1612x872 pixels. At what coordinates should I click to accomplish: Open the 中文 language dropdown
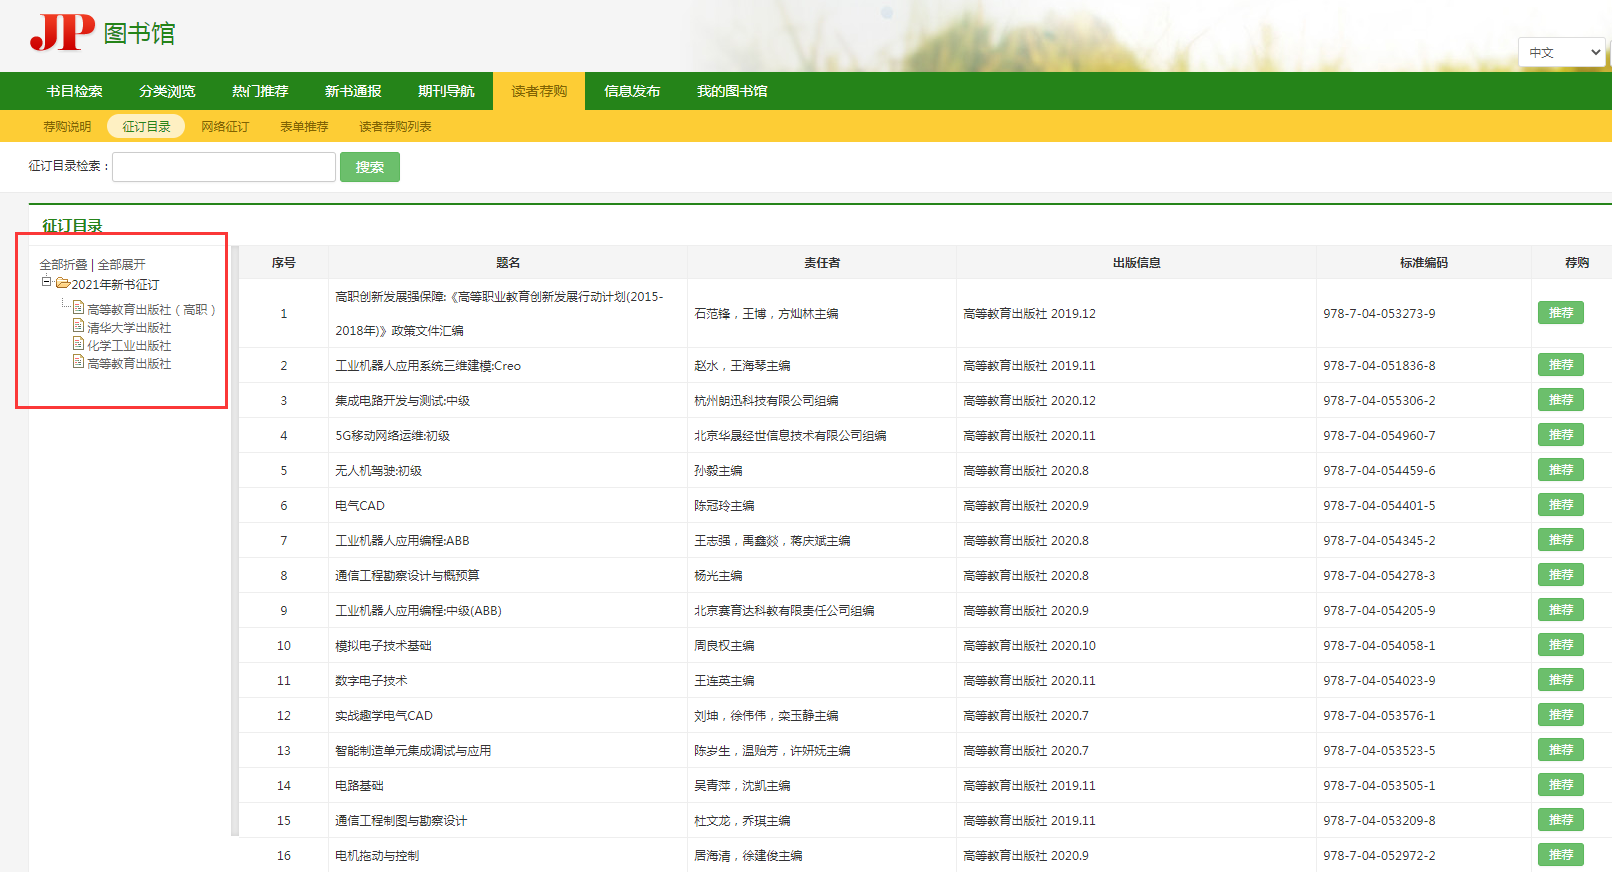tap(1564, 52)
